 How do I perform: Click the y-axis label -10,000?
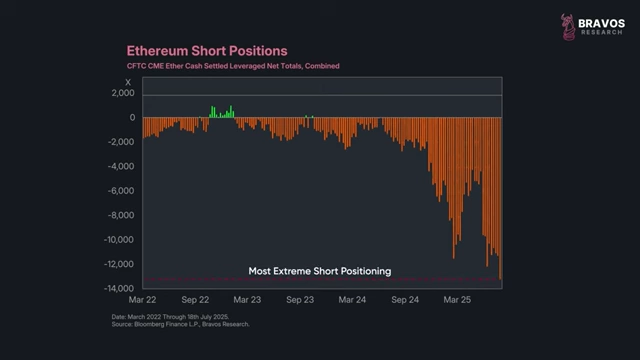[x=119, y=240]
